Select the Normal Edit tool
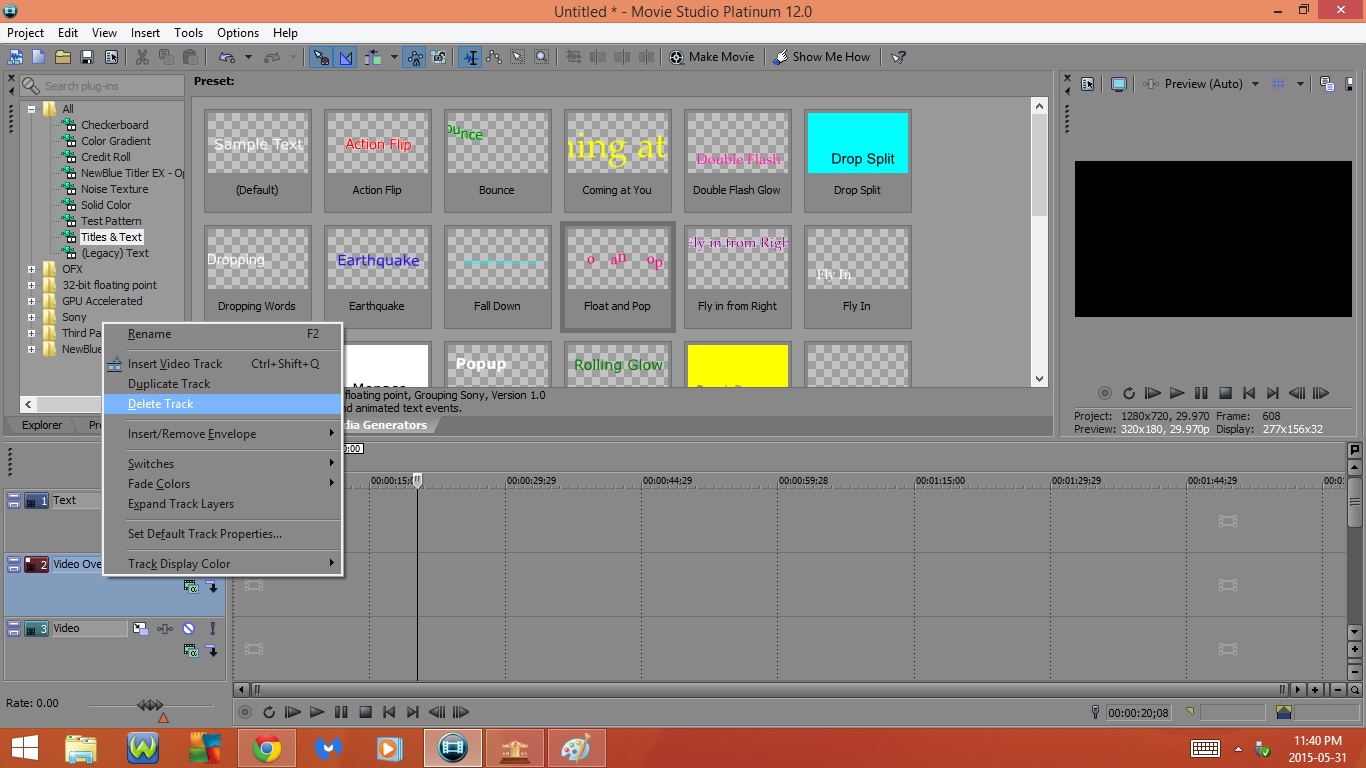This screenshot has height=768, width=1366. (470, 57)
